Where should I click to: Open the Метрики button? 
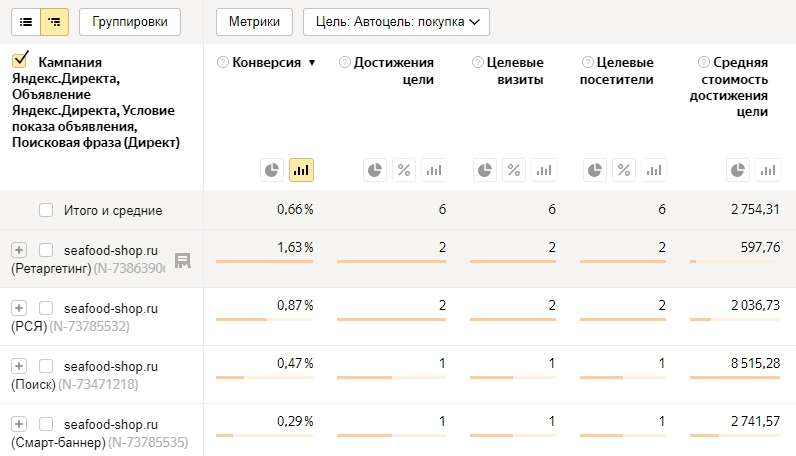[254, 21]
